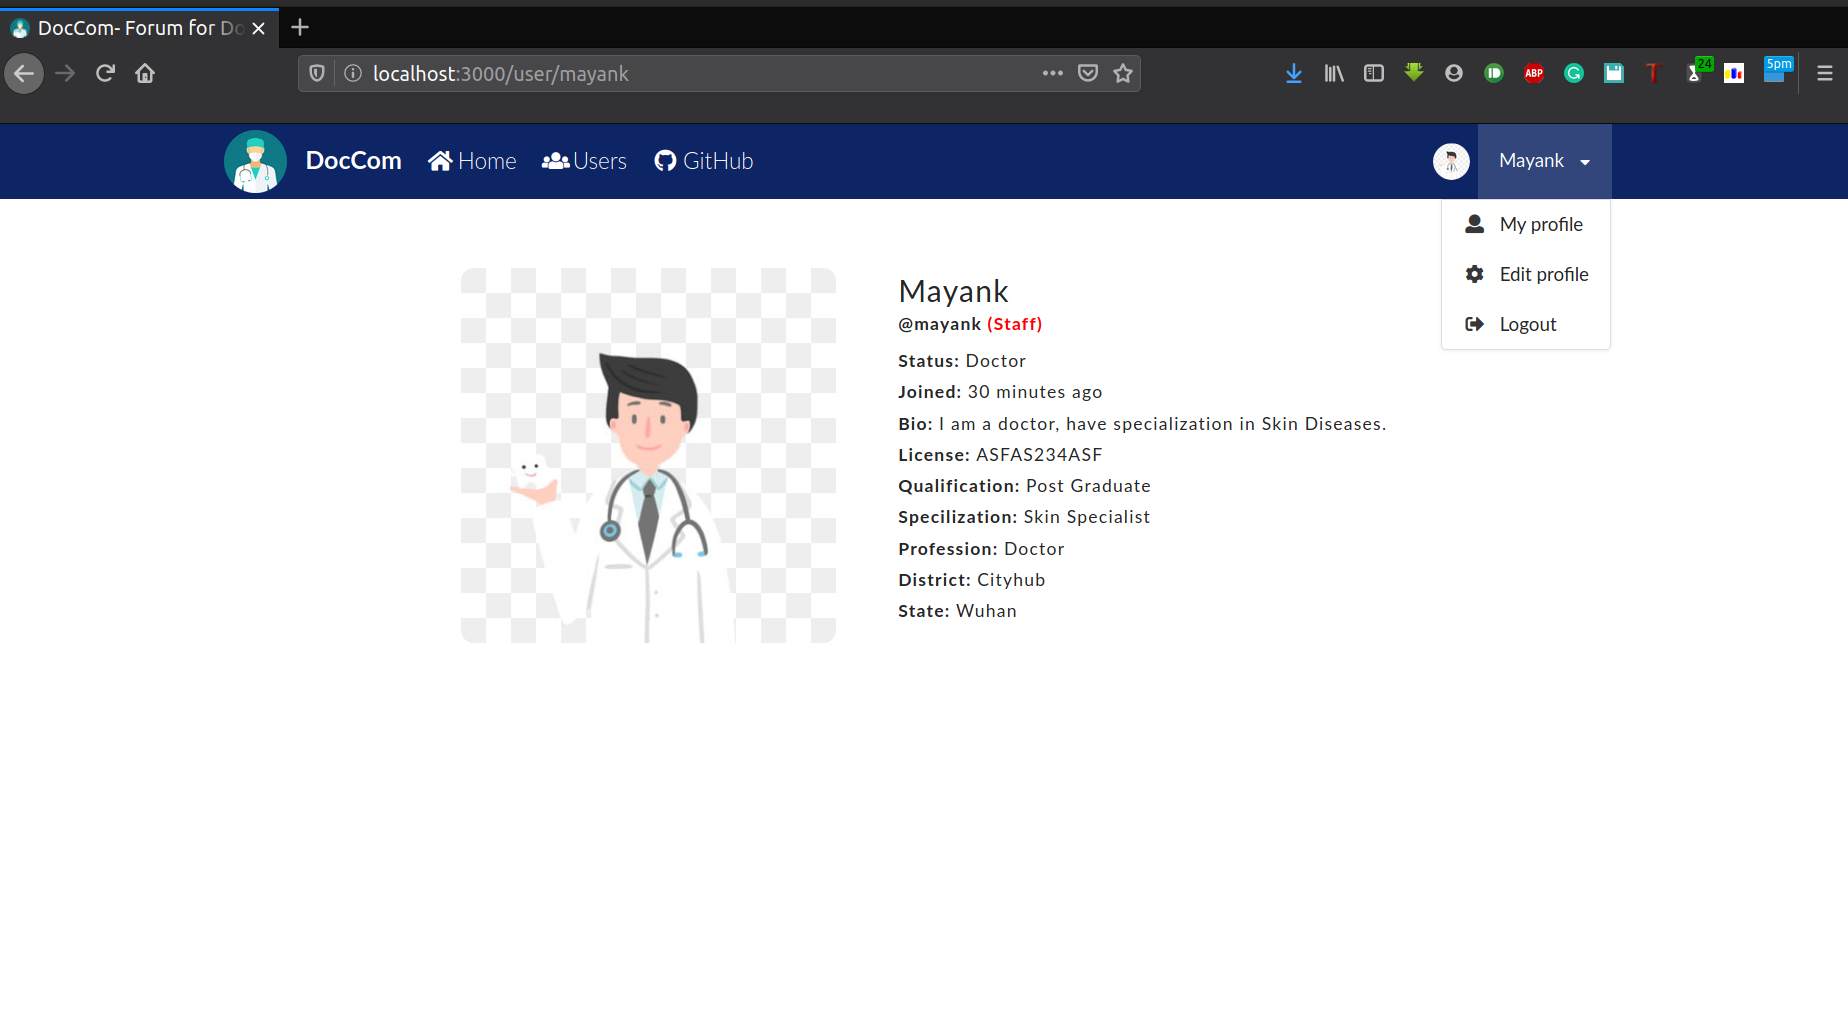
Task: Open a new browser tab
Action: pos(300,27)
